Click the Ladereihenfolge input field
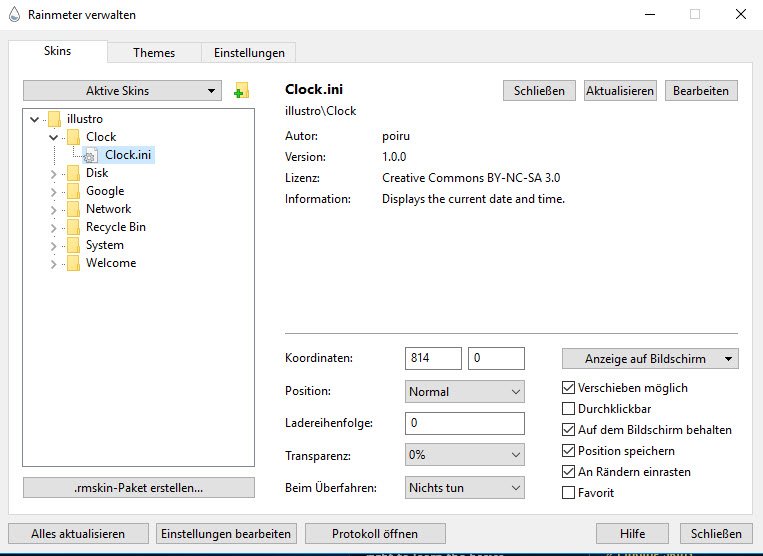This screenshot has width=763, height=556. (465, 423)
